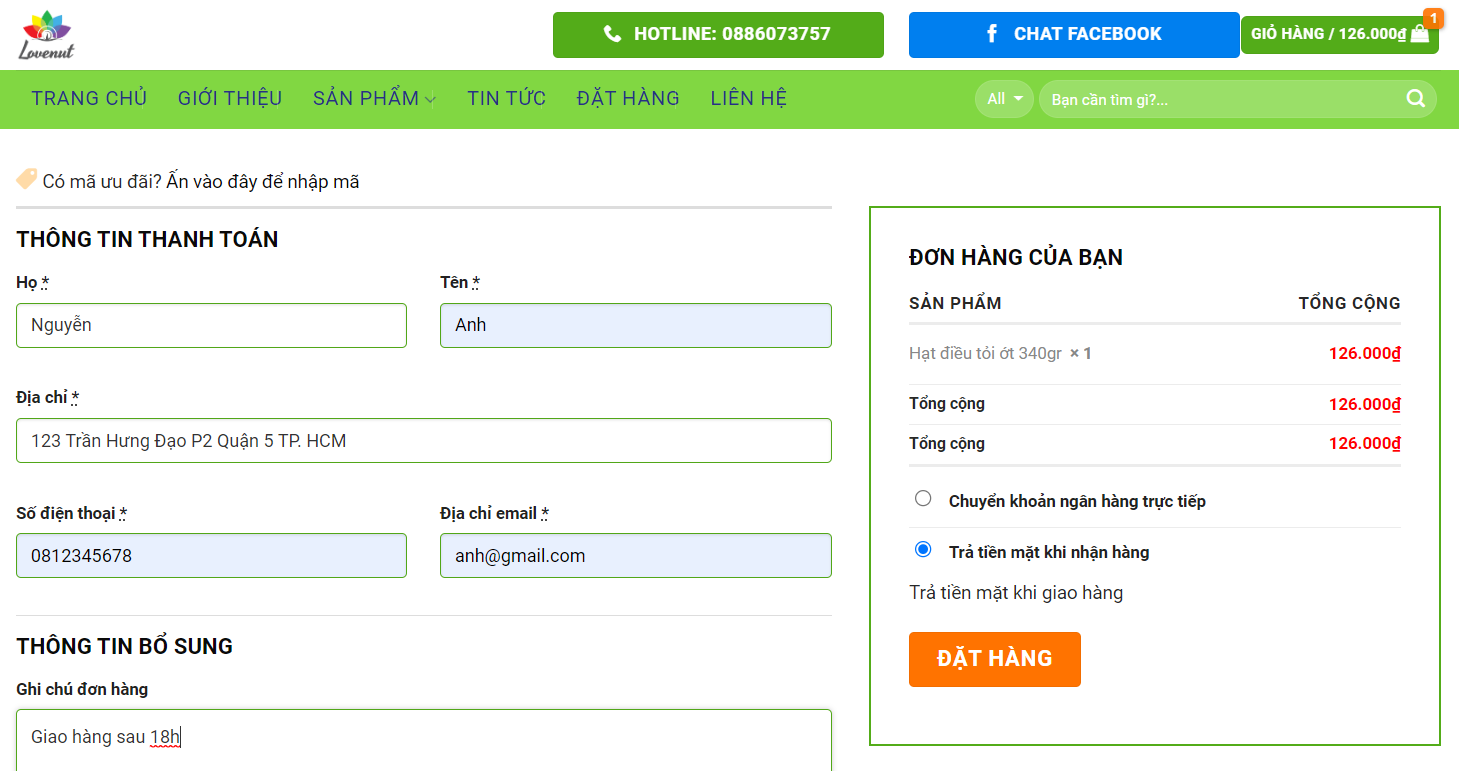Click the Số điện thoại phone field

click(211, 556)
